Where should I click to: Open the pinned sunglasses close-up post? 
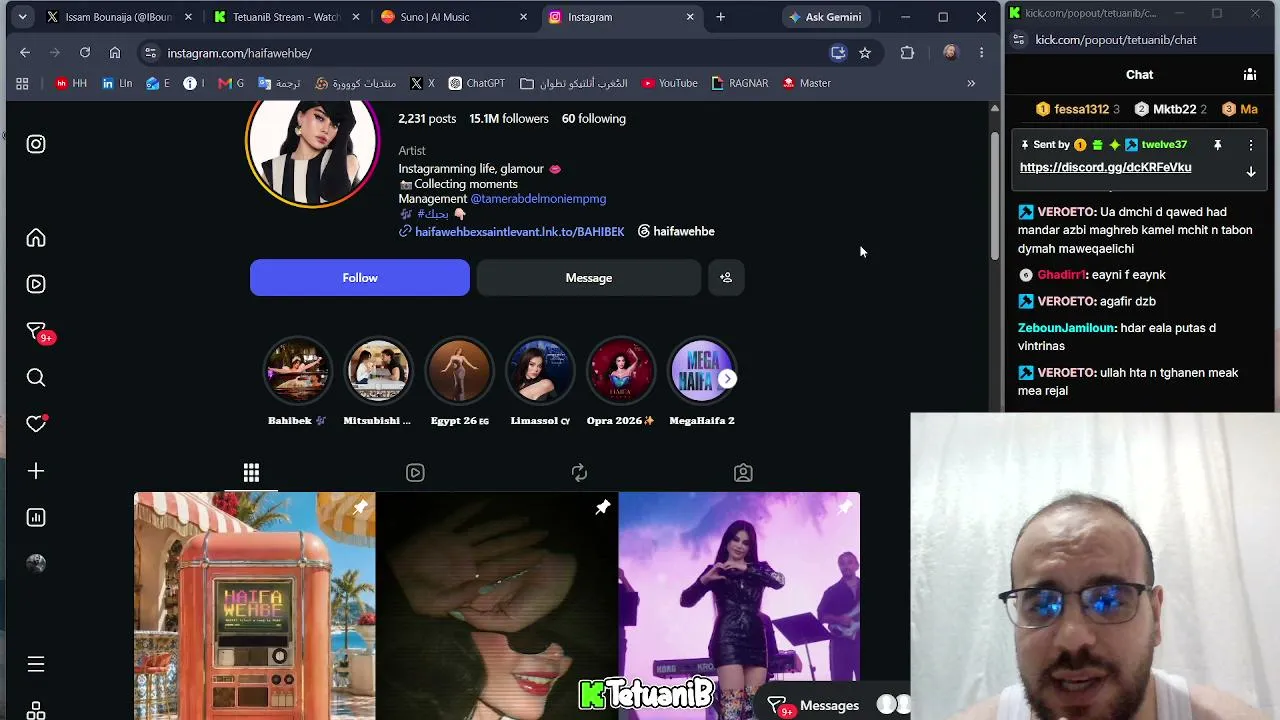[497, 606]
